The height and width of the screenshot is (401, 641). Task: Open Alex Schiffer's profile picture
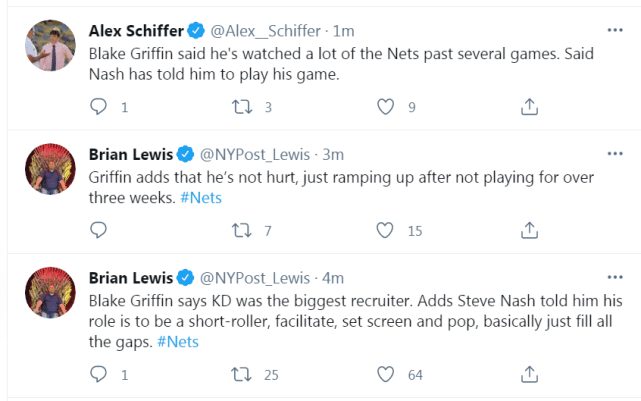click(x=49, y=45)
